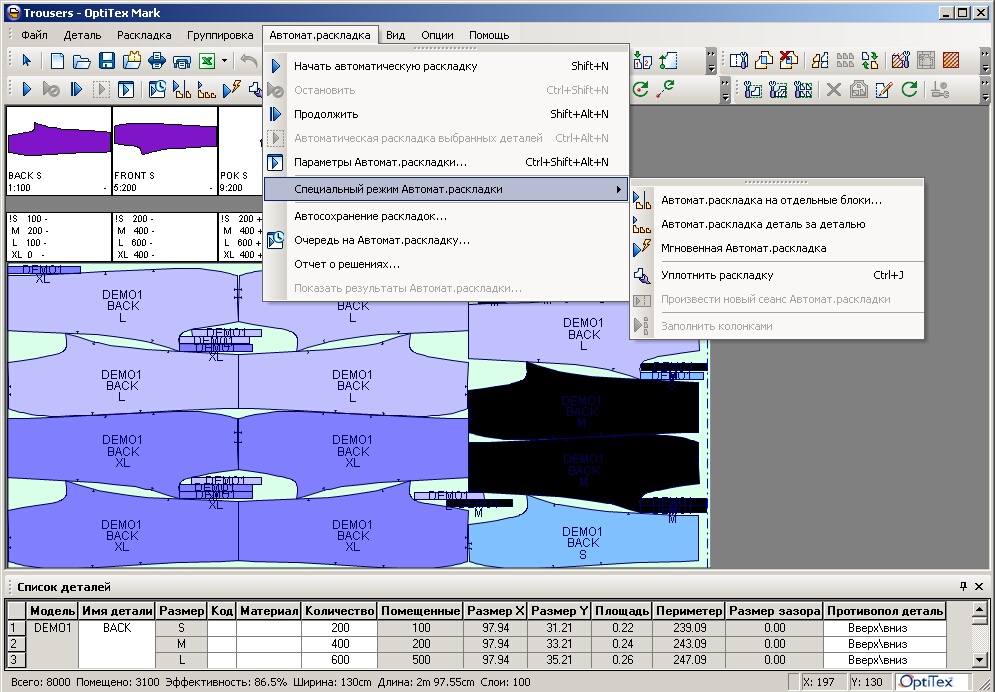This screenshot has width=995, height=692.
Task: Click the edit pencil note icon
Action: click(883, 90)
